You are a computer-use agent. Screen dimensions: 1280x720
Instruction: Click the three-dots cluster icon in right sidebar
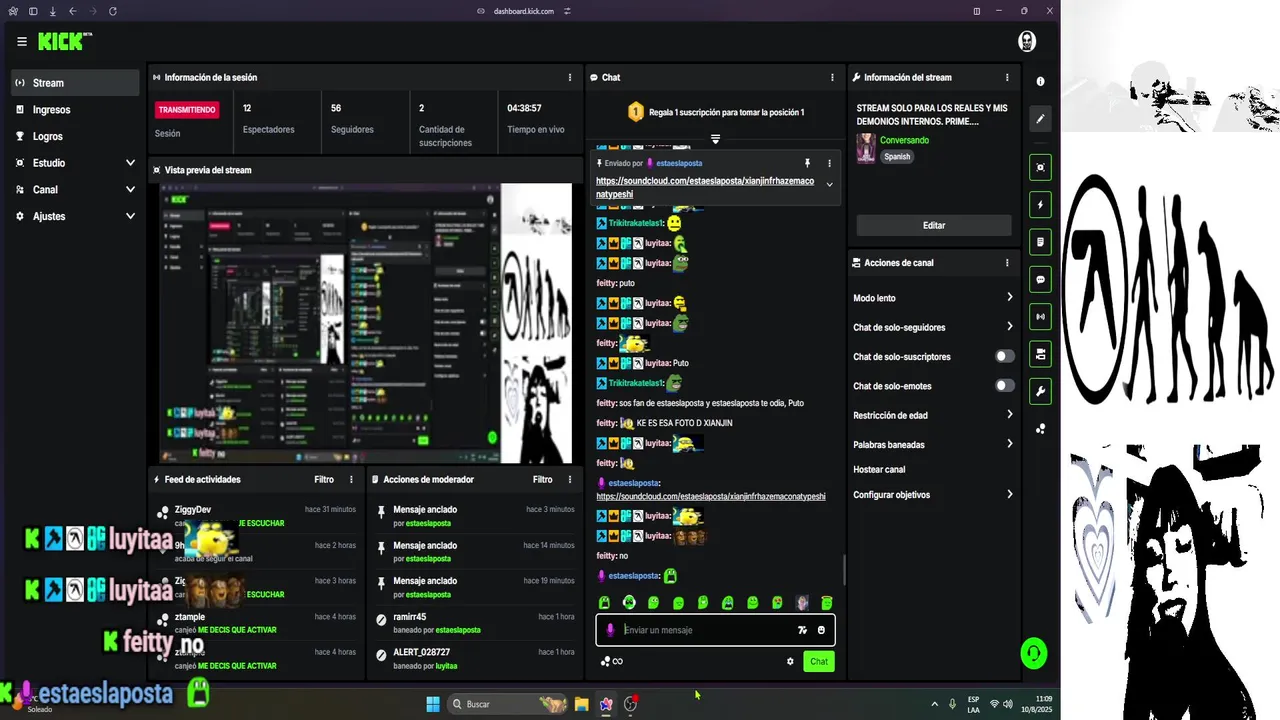coord(1040,429)
